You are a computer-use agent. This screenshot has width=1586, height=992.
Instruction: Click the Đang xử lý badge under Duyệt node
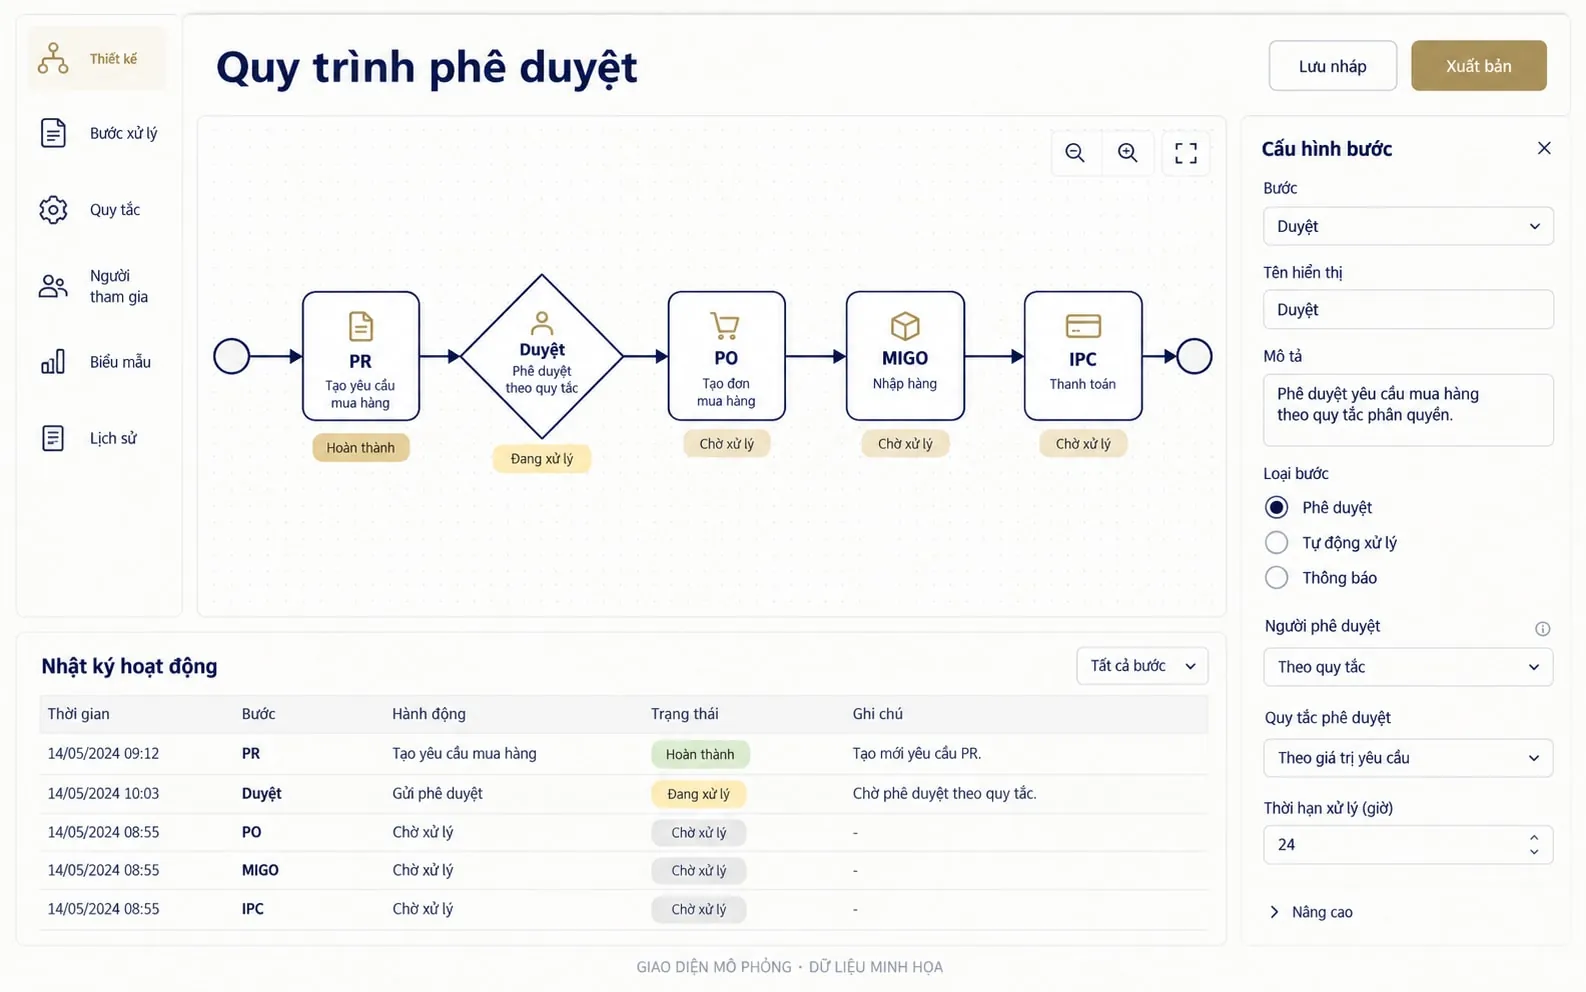point(542,459)
